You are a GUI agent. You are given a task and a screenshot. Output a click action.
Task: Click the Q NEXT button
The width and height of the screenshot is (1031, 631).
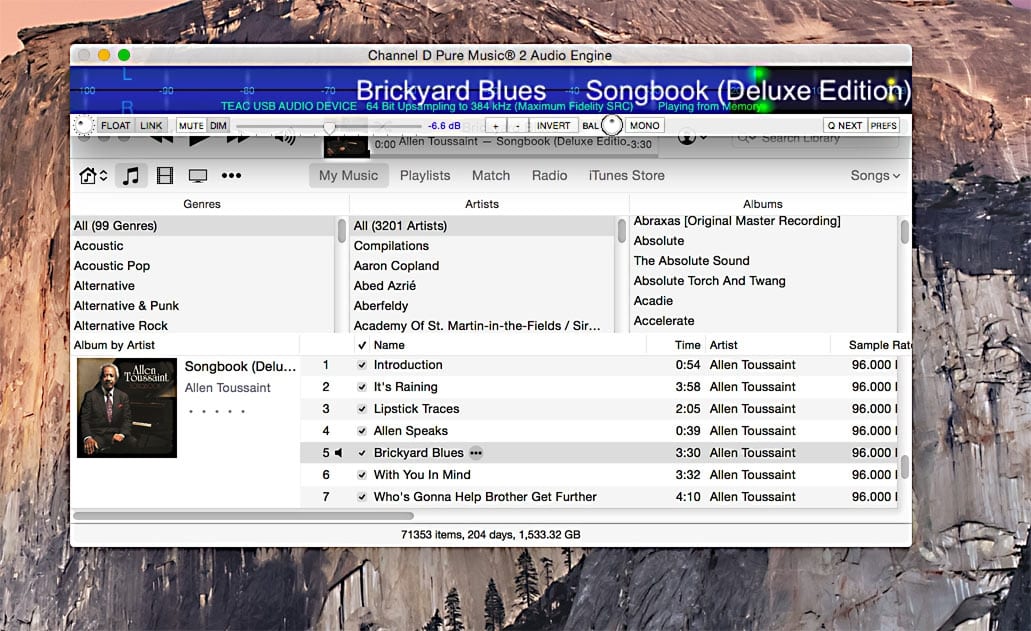tap(845, 126)
